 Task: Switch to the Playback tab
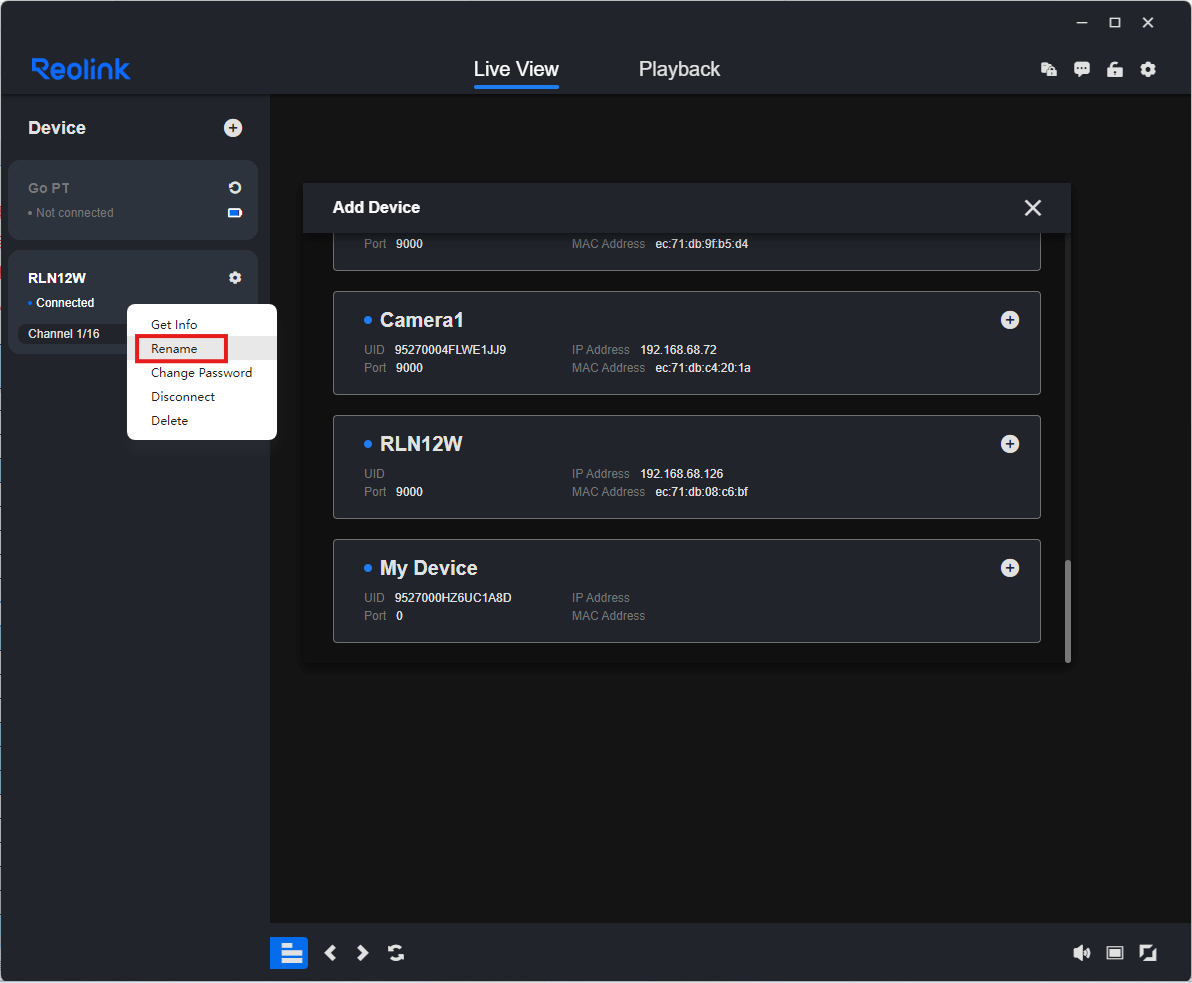click(x=679, y=69)
